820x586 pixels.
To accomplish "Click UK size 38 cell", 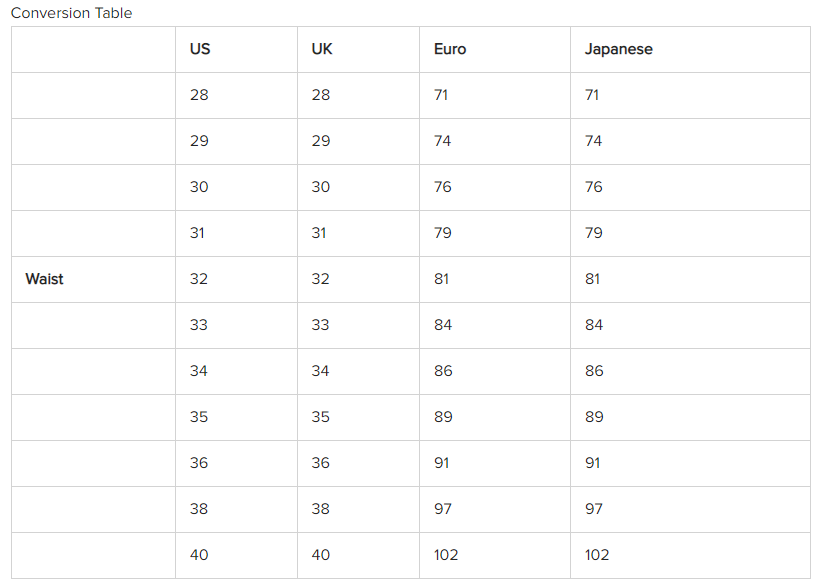I will 321,509.
